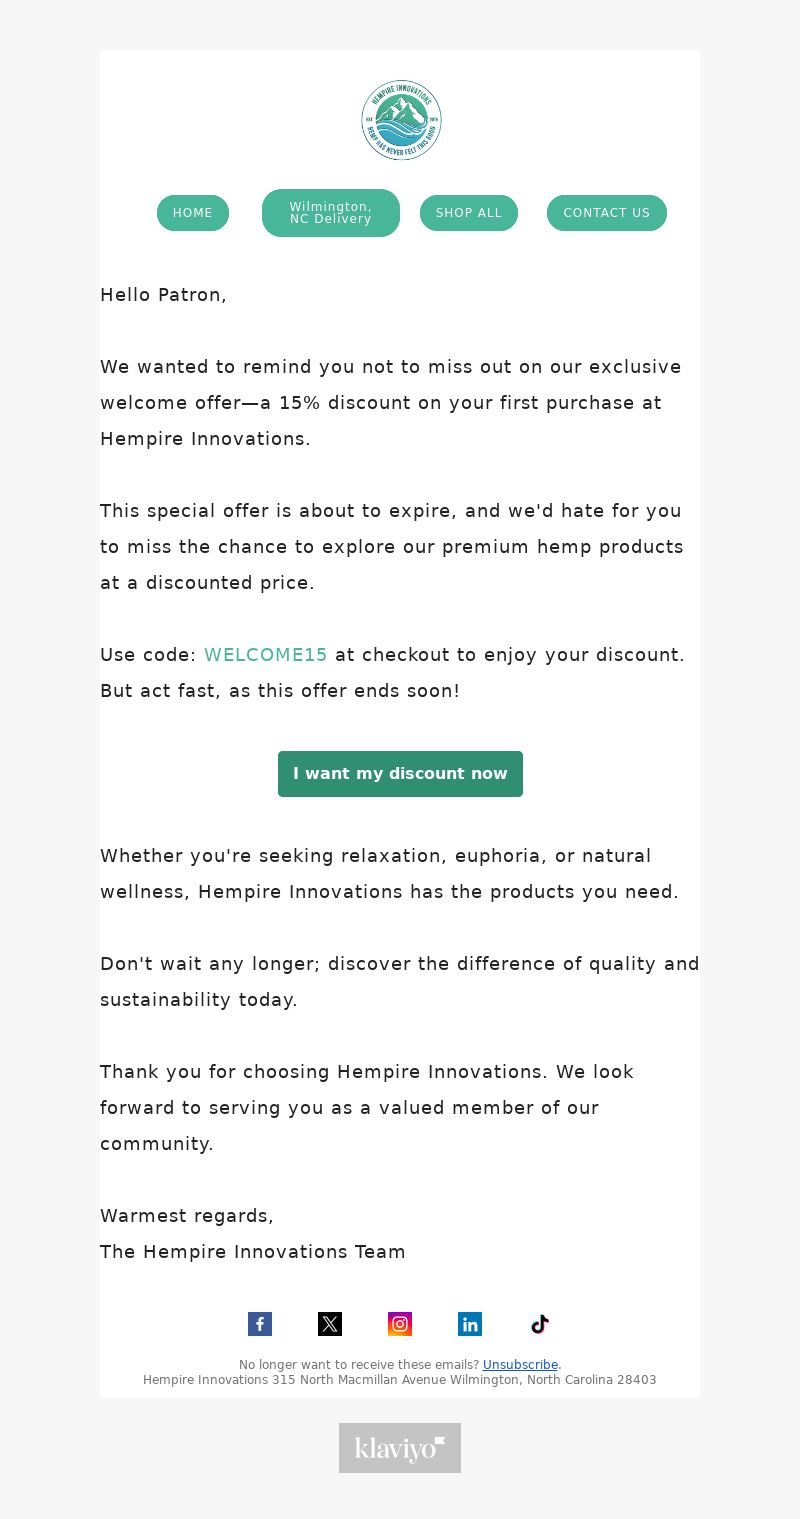Click the Unsubscribe link
The height and width of the screenshot is (1519, 800).
pos(520,1365)
